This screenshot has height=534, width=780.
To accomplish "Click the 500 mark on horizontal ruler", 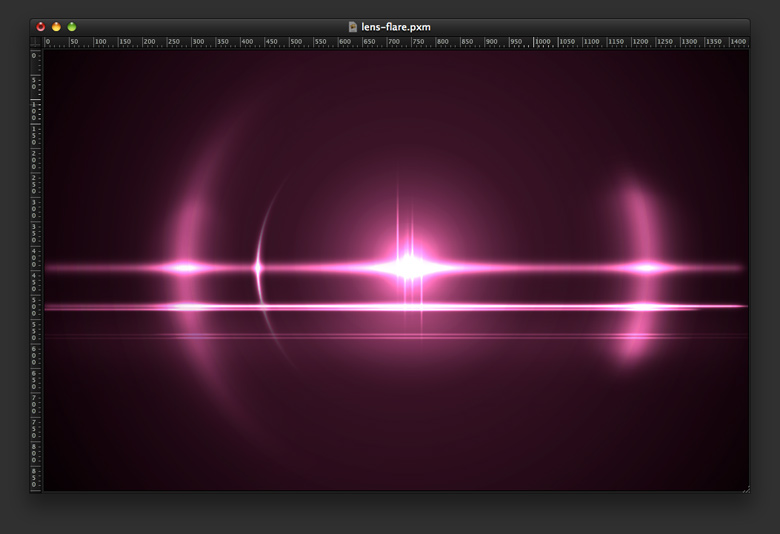I will 296,42.
